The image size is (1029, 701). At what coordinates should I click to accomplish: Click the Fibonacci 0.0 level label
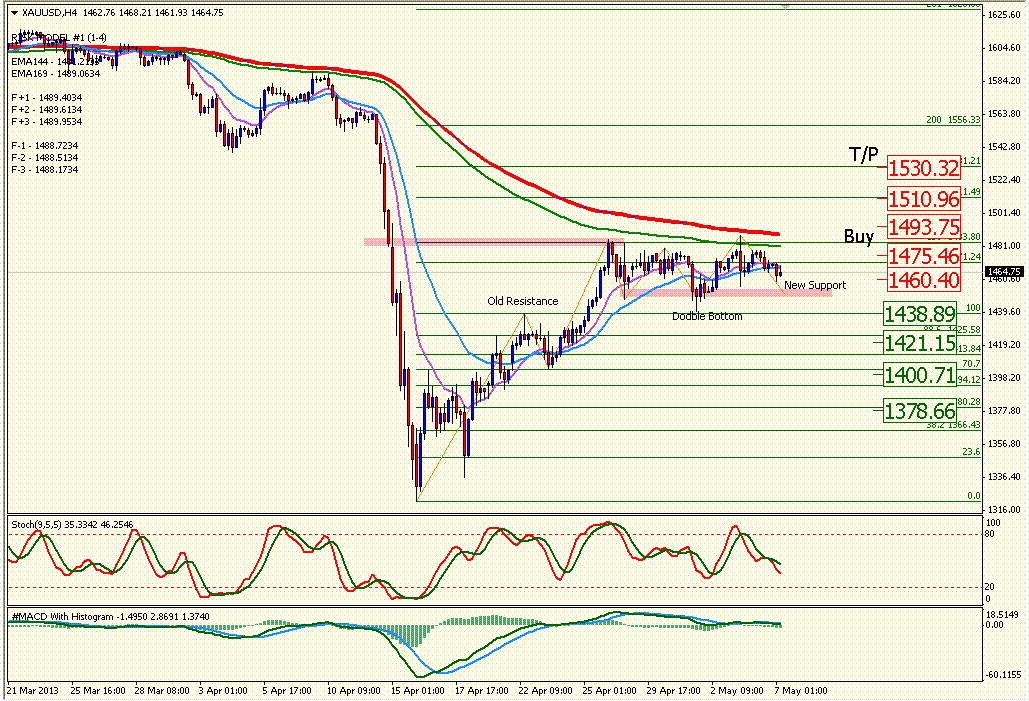(x=974, y=496)
